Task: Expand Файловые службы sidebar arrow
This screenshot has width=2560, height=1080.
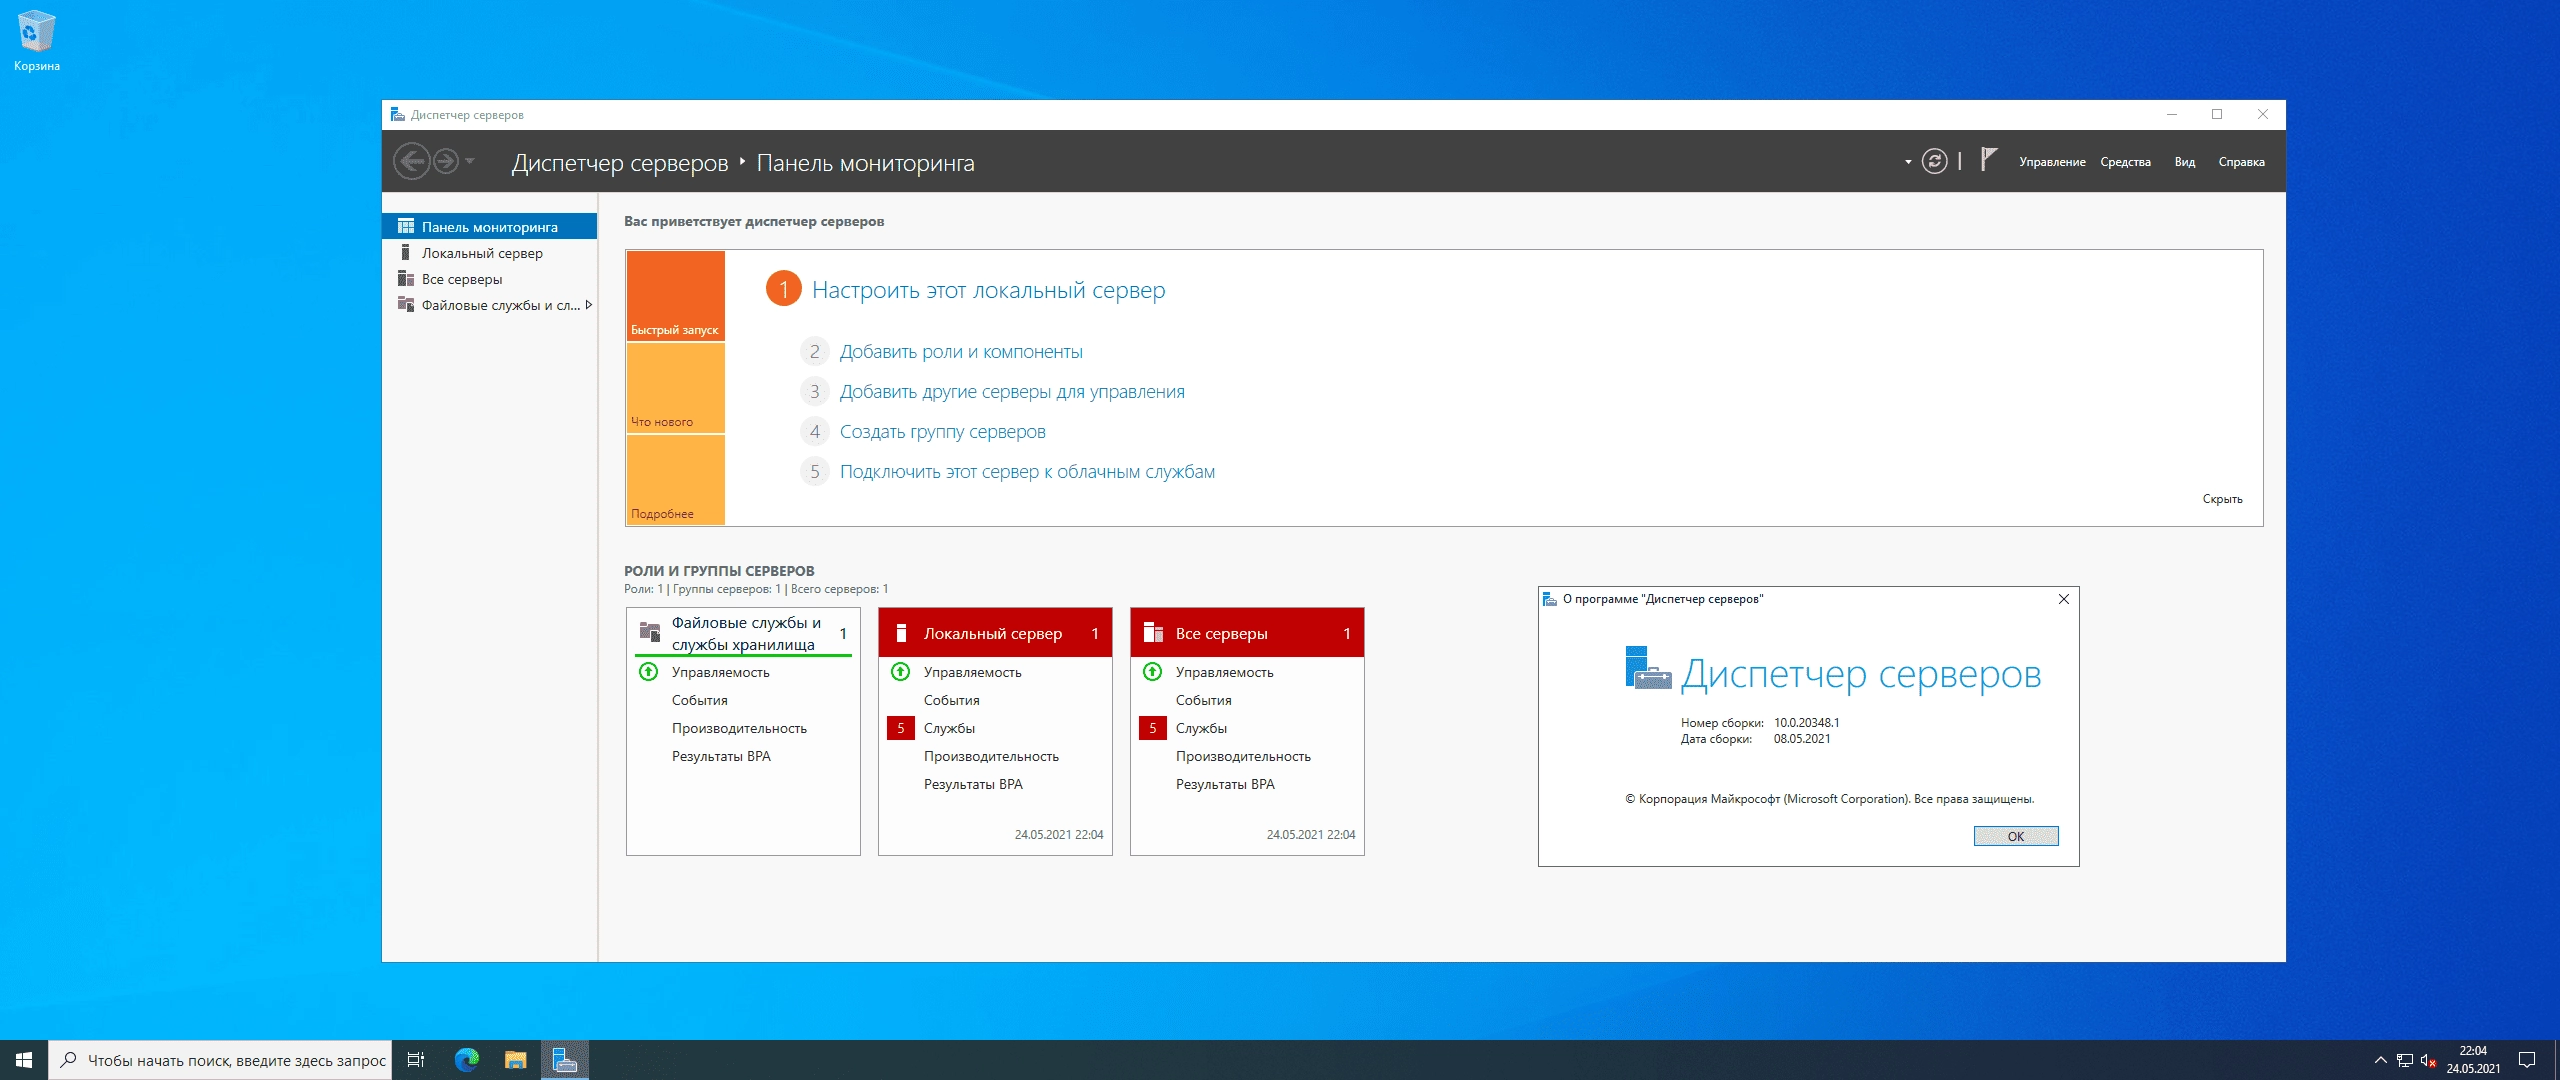Action: pos(589,305)
